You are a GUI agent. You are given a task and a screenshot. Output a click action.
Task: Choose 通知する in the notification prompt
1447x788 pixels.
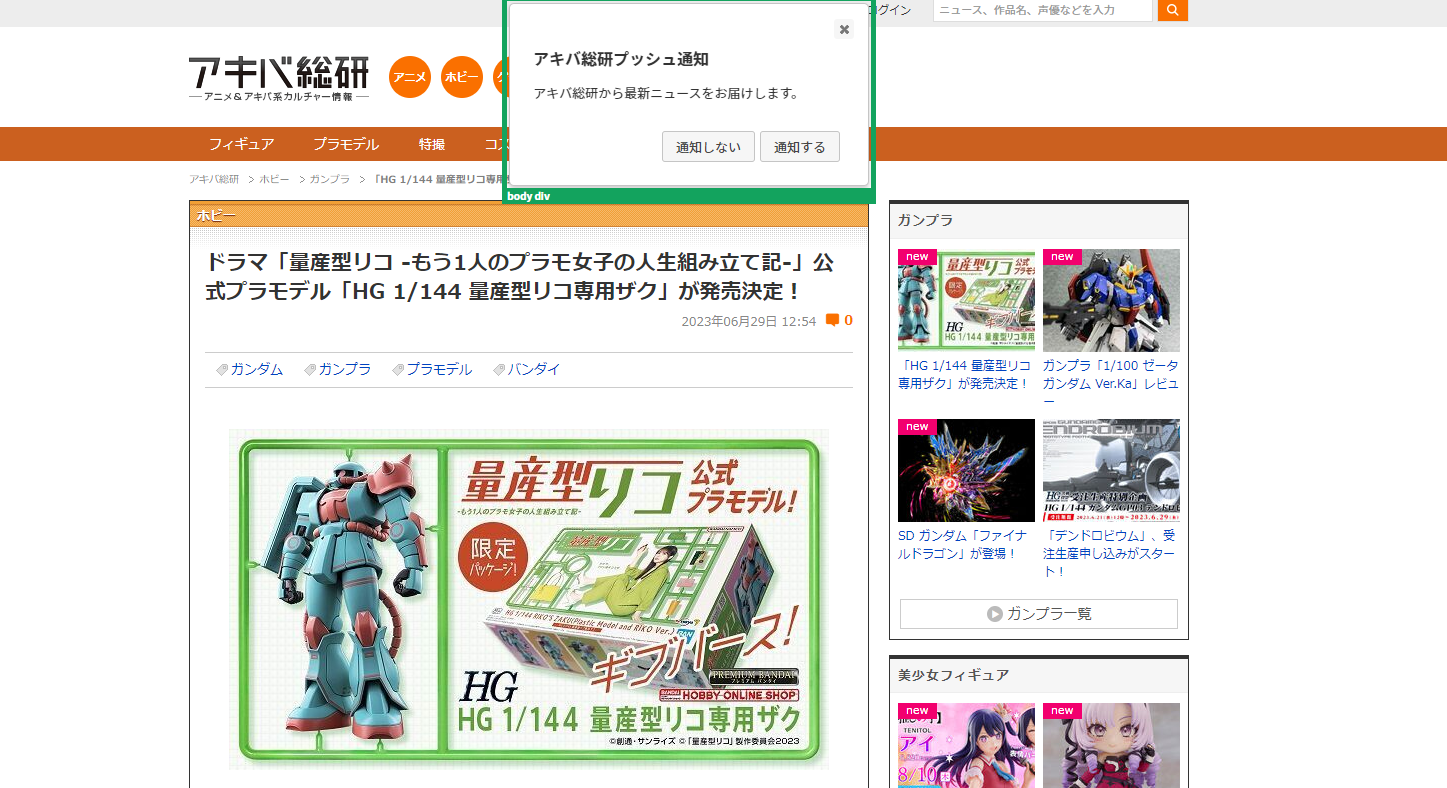point(799,146)
